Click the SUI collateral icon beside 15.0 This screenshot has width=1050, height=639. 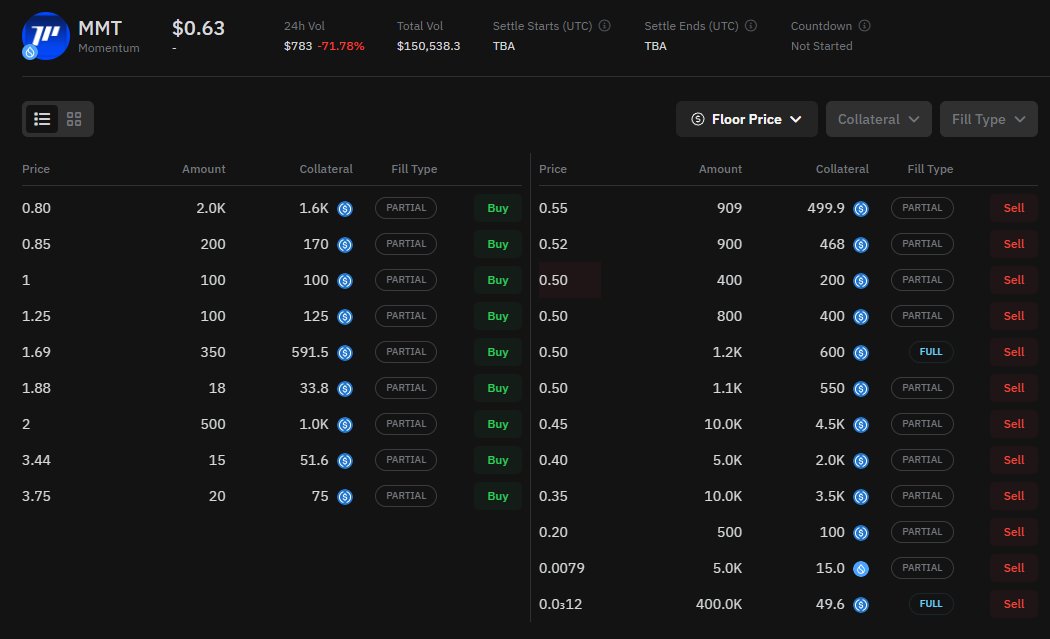[861, 569]
